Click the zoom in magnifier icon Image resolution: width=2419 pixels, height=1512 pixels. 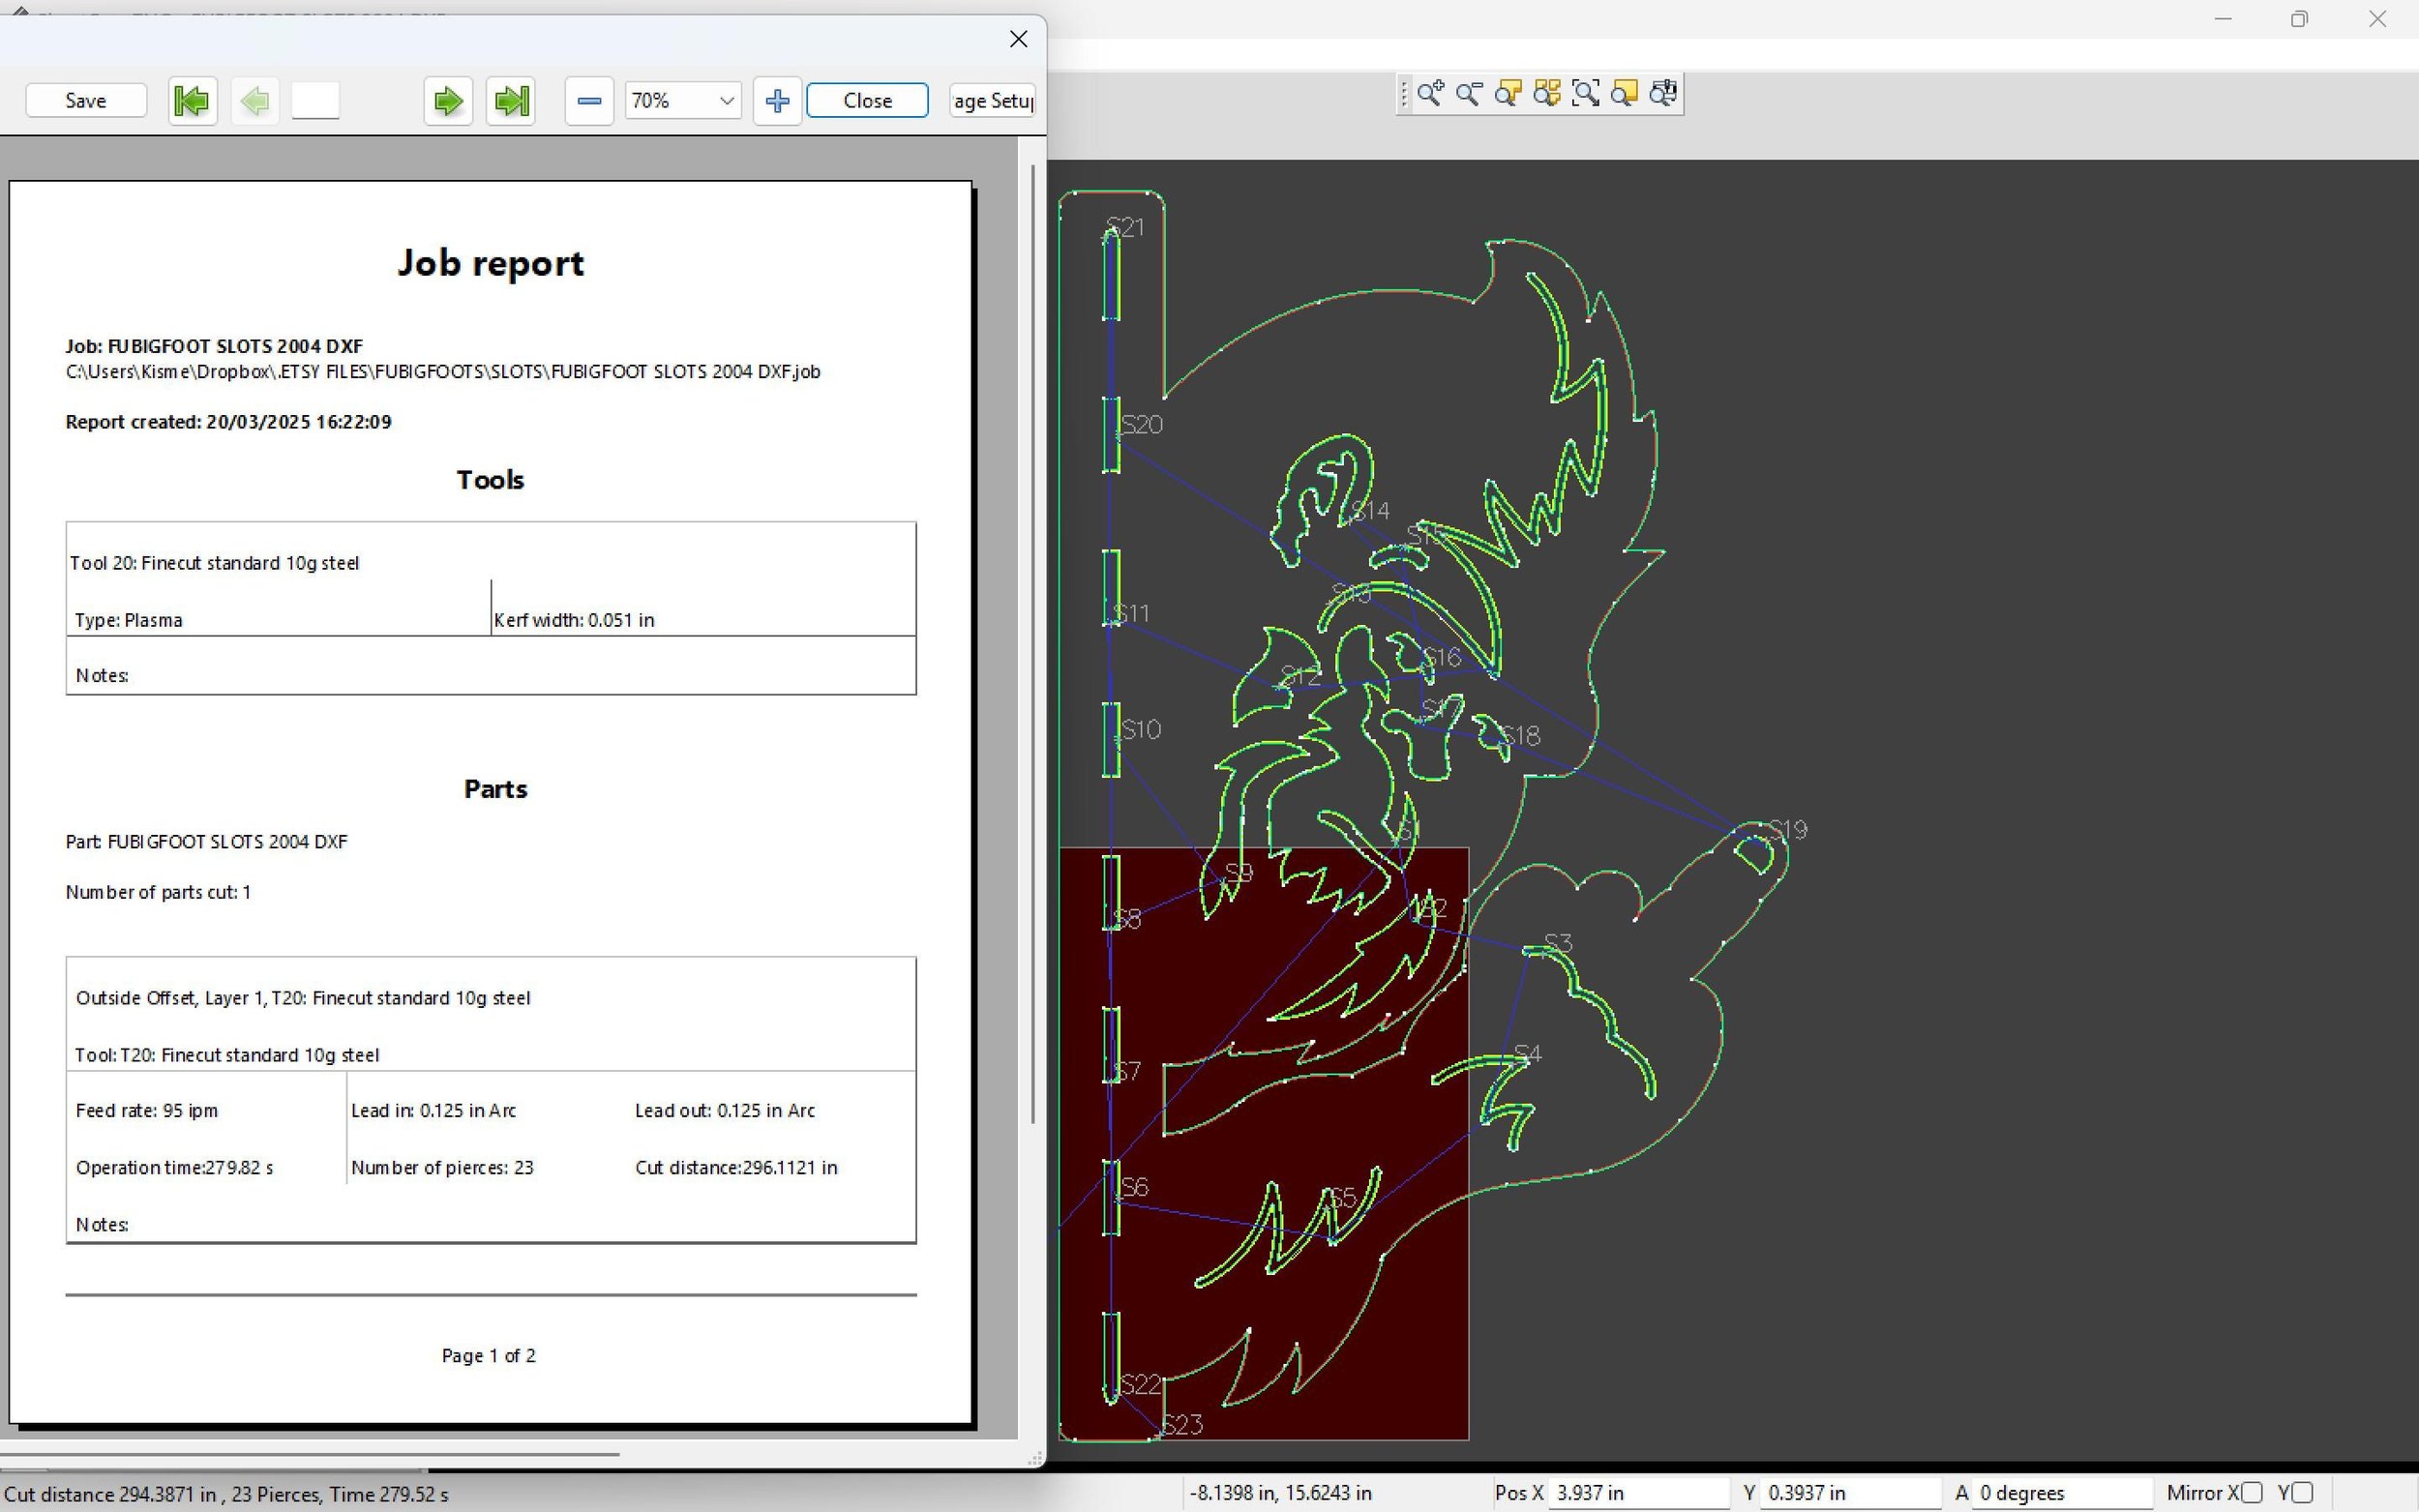point(1430,94)
